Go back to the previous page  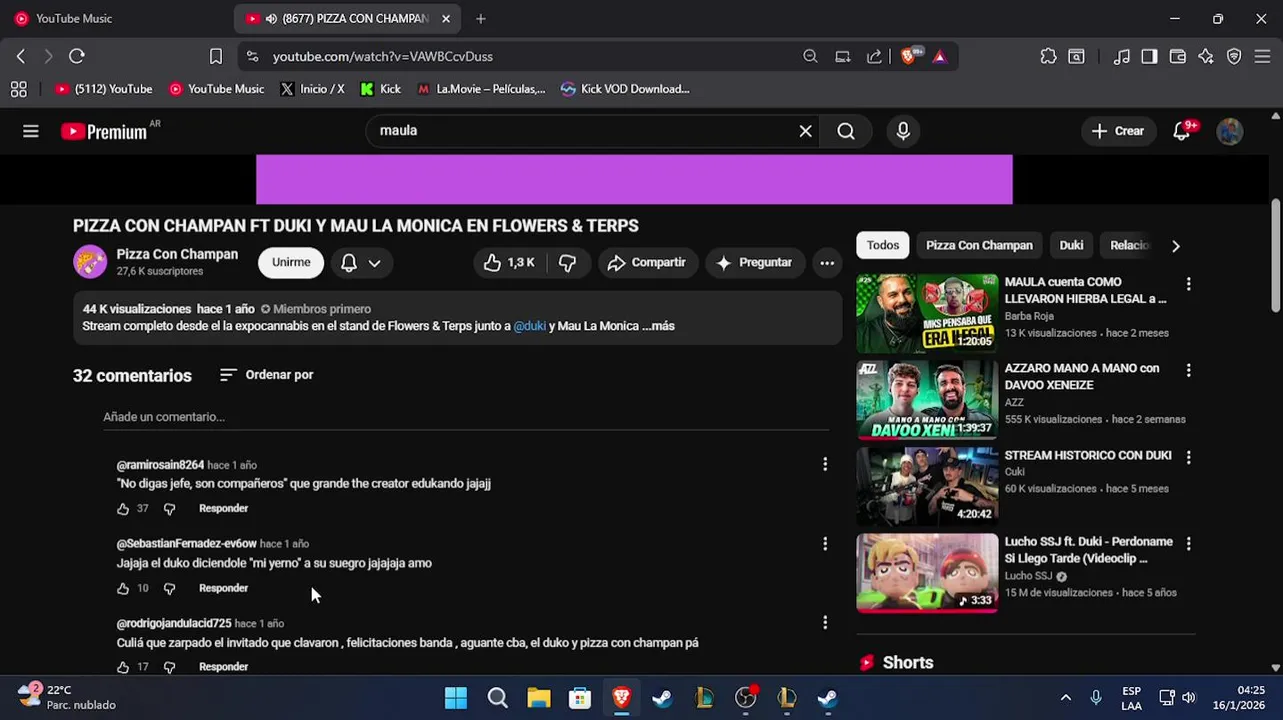(20, 56)
